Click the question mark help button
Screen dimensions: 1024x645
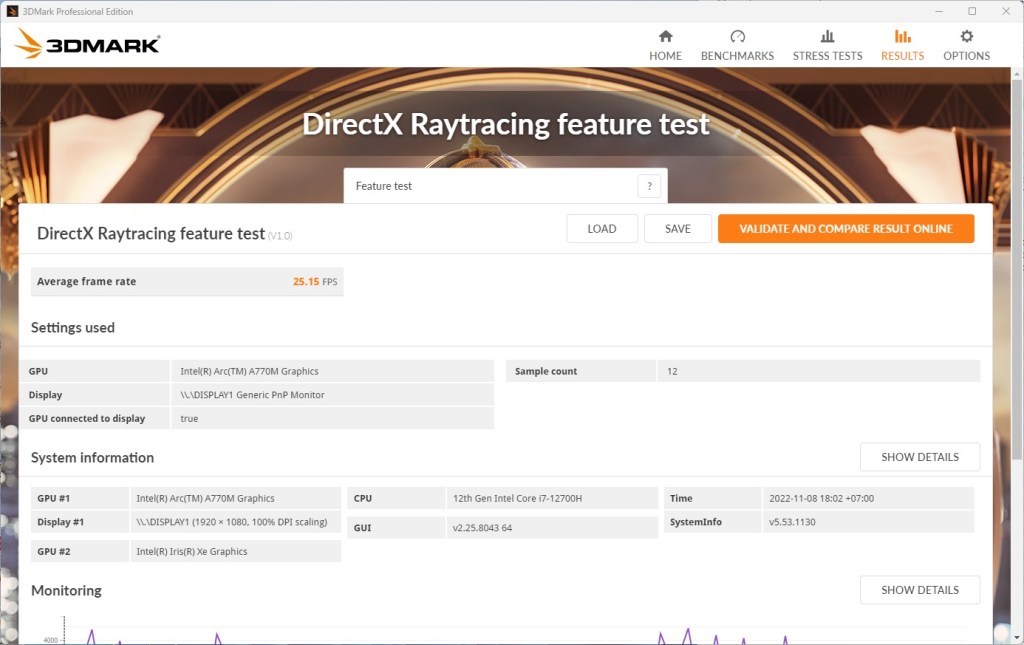coord(649,186)
